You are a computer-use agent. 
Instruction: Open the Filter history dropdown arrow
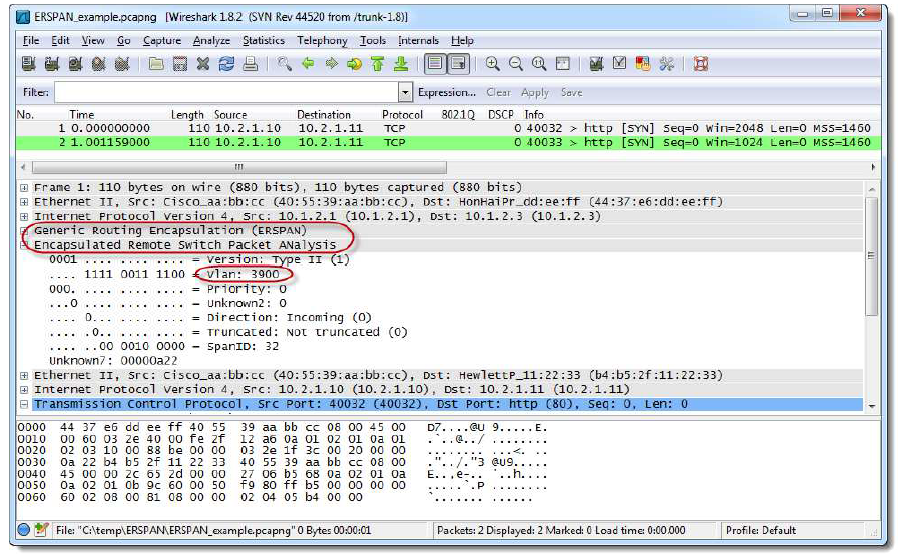coord(405,92)
